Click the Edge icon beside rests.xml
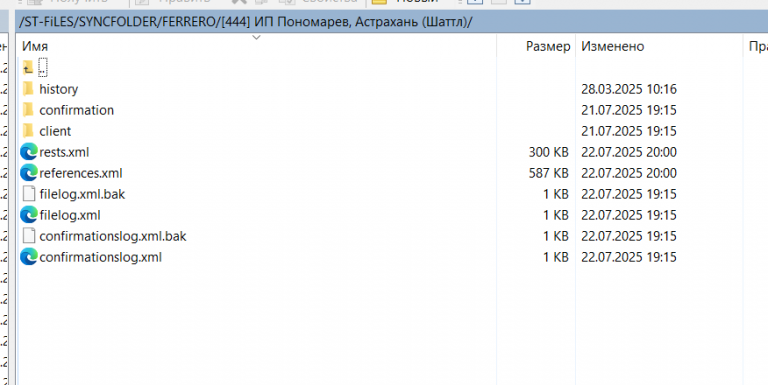Image resolution: width=768 pixels, height=385 pixels. 29,152
